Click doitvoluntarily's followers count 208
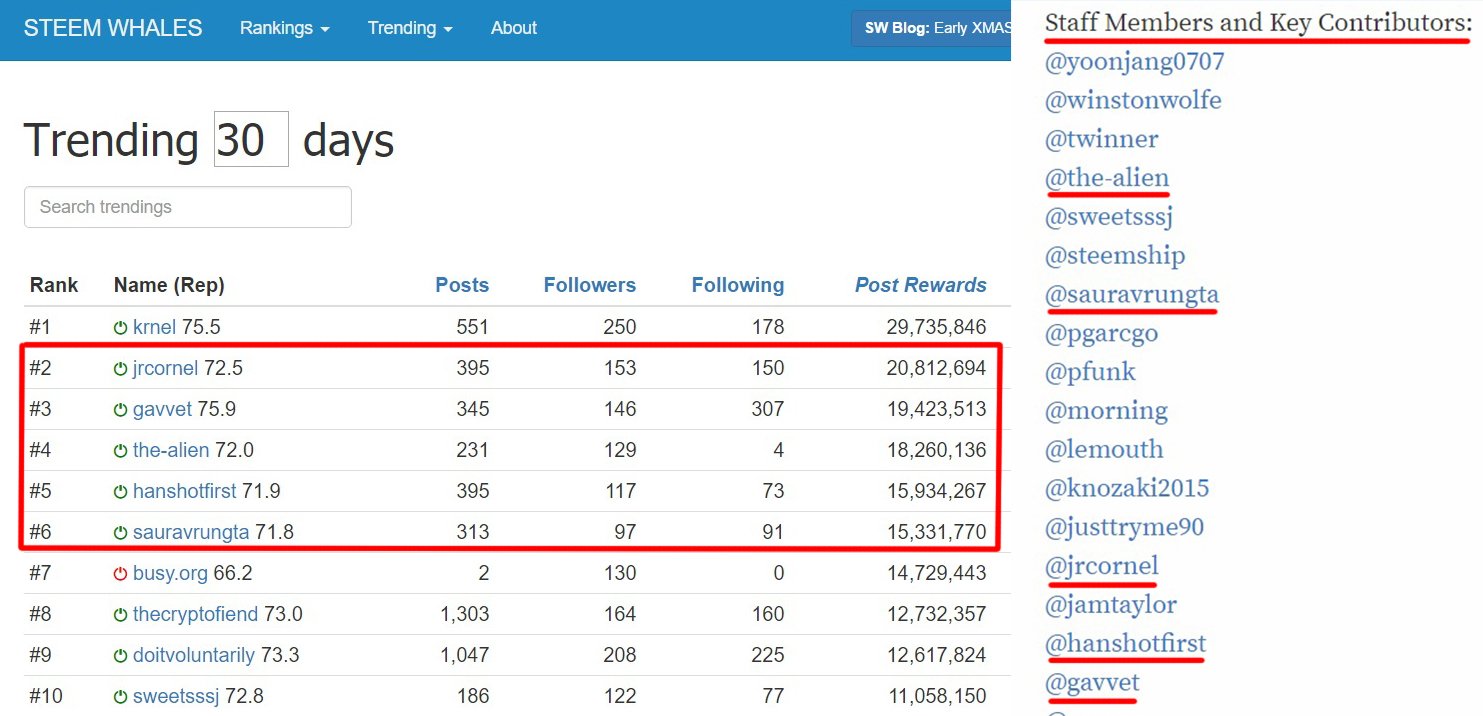Image resolution: width=1483 pixels, height=716 pixels. pos(620,655)
